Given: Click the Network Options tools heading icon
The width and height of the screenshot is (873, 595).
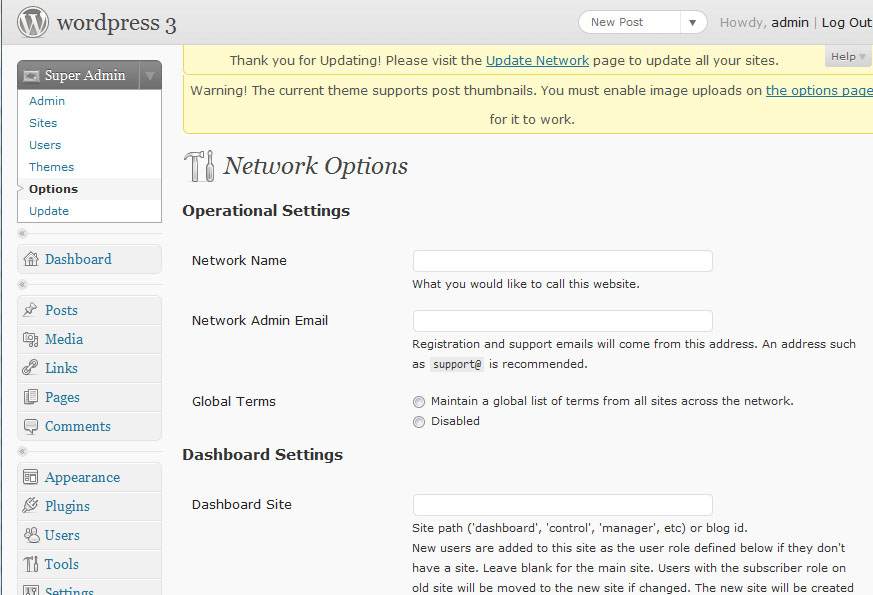Looking at the screenshot, I should 199,166.
